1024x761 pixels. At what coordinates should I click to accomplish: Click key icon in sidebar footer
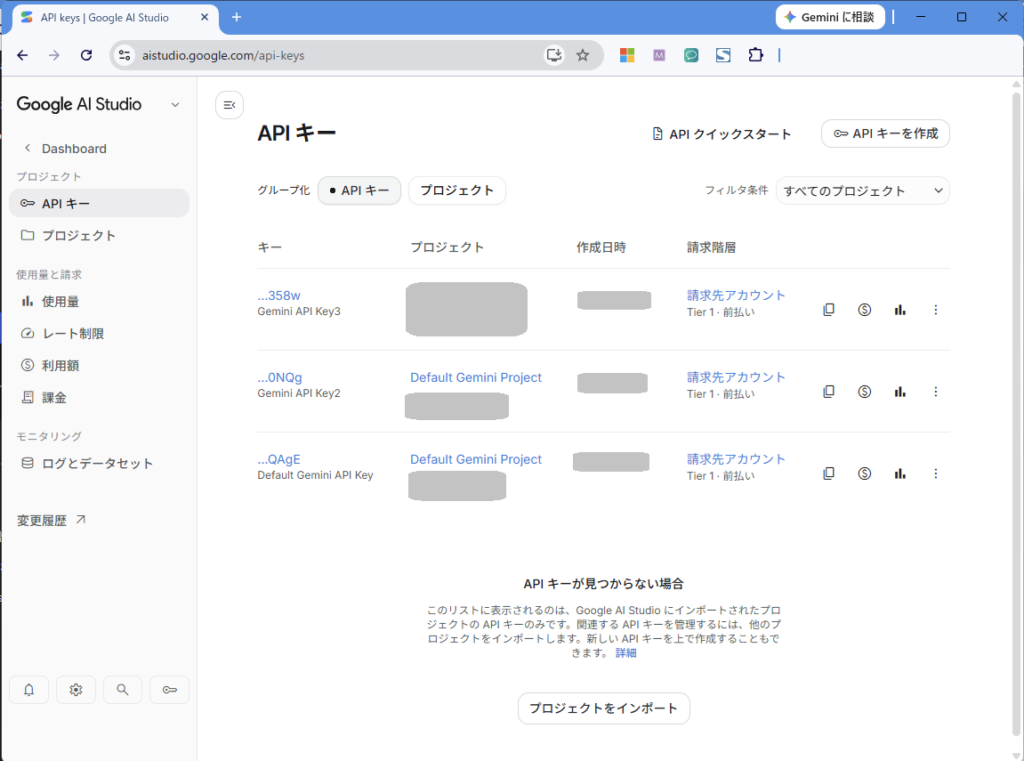[x=169, y=690]
